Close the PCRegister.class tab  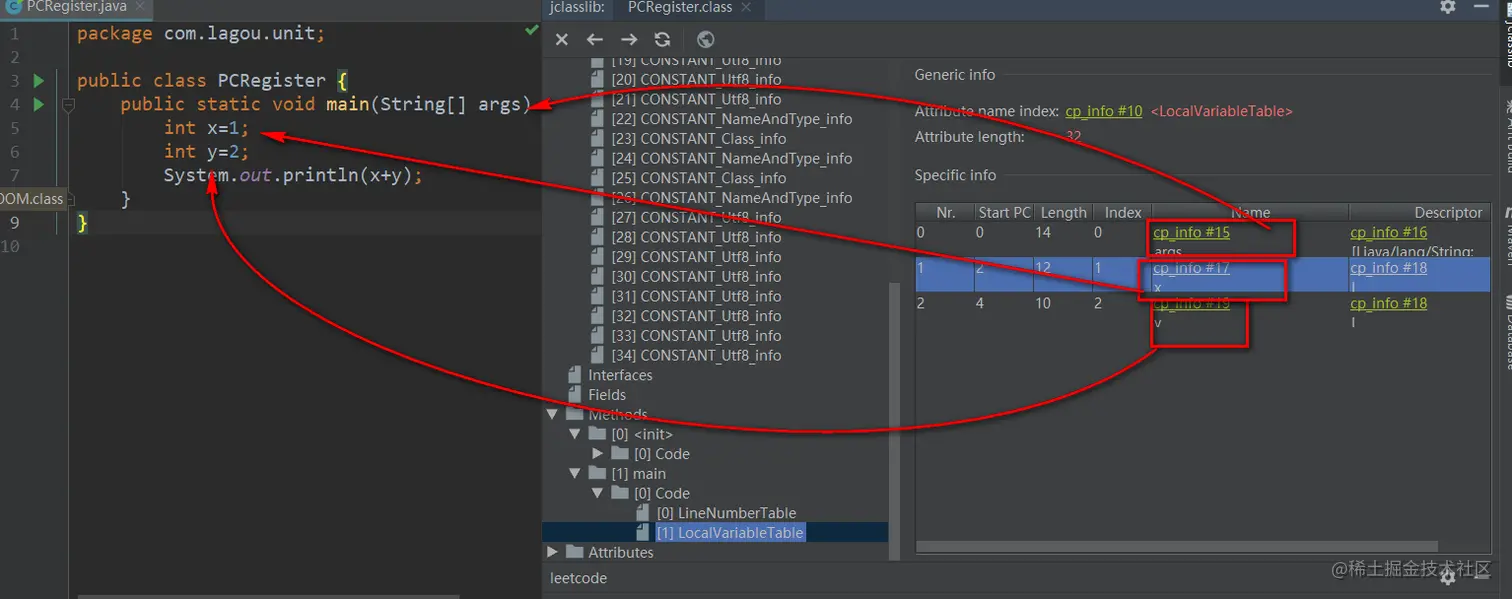point(746,7)
